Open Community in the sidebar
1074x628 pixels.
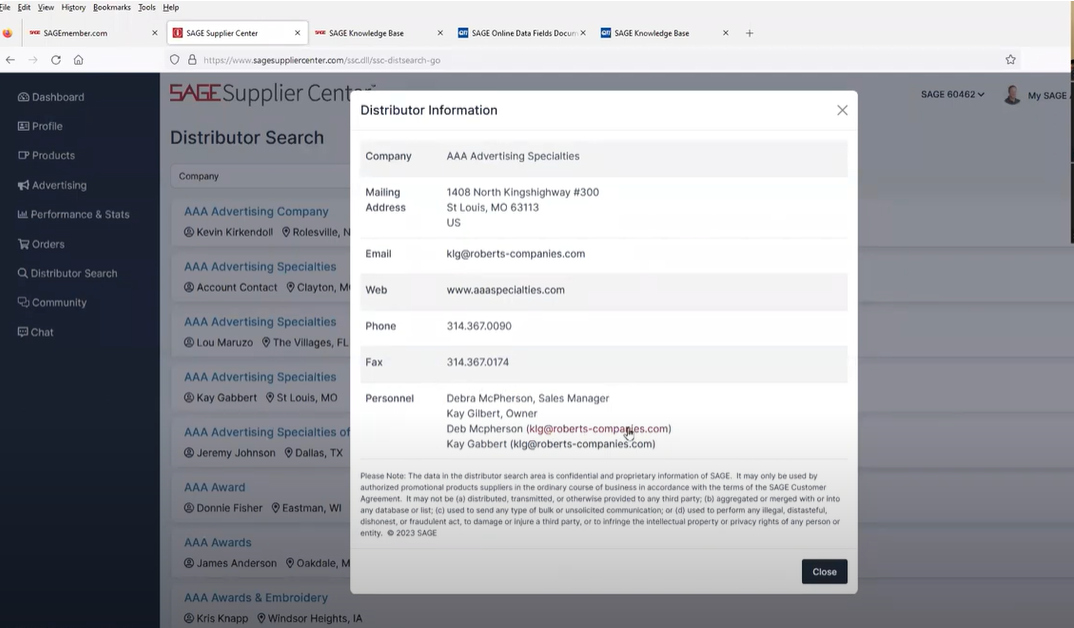52,303
